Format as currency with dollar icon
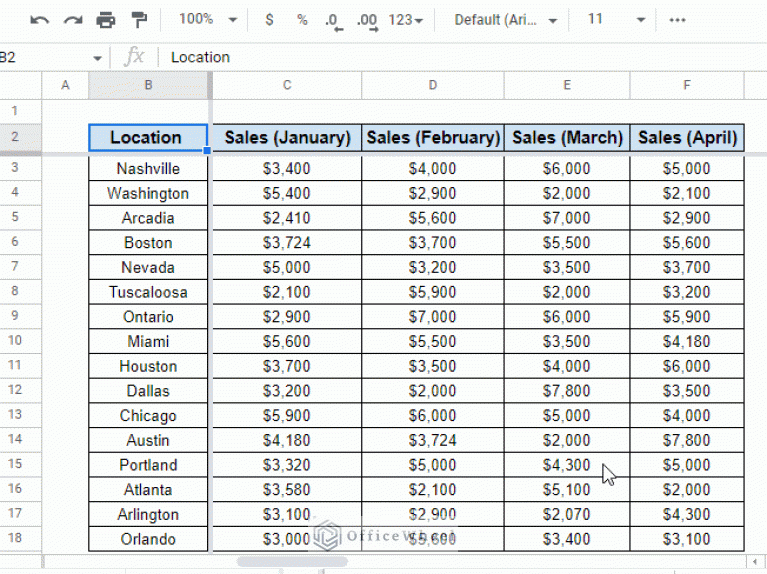The width and height of the screenshot is (767, 574). 269,20
